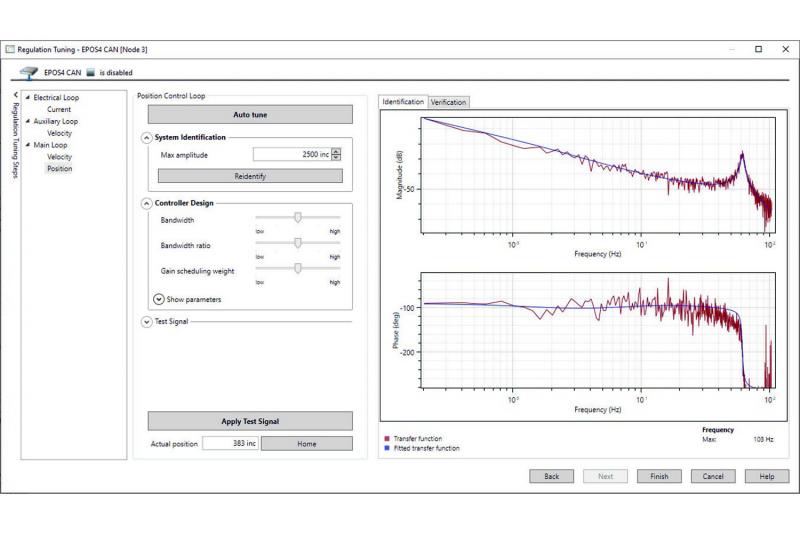The height and width of the screenshot is (534, 800).
Task: Expand the Test Signal section
Action: [x=147, y=322]
